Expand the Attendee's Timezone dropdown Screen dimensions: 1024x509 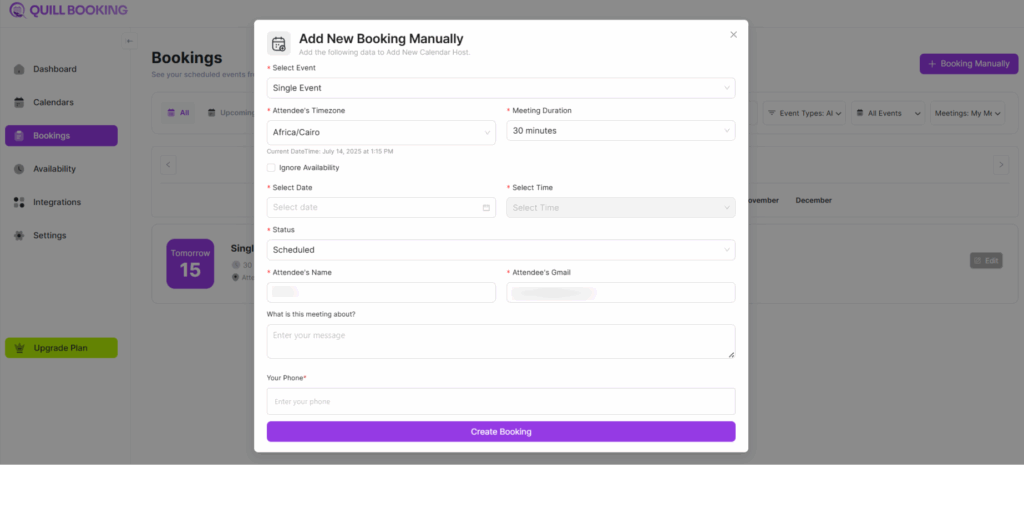(381, 131)
